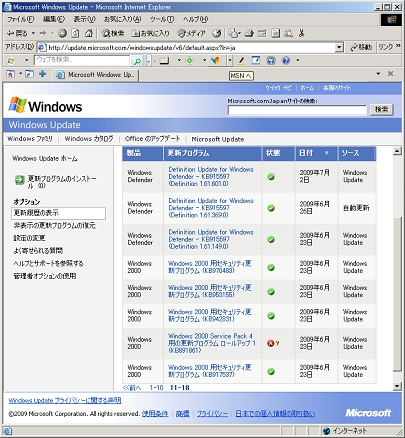Click the 検索 button beside Microsoft.com search

pyautogui.click(x=381, y=109)
